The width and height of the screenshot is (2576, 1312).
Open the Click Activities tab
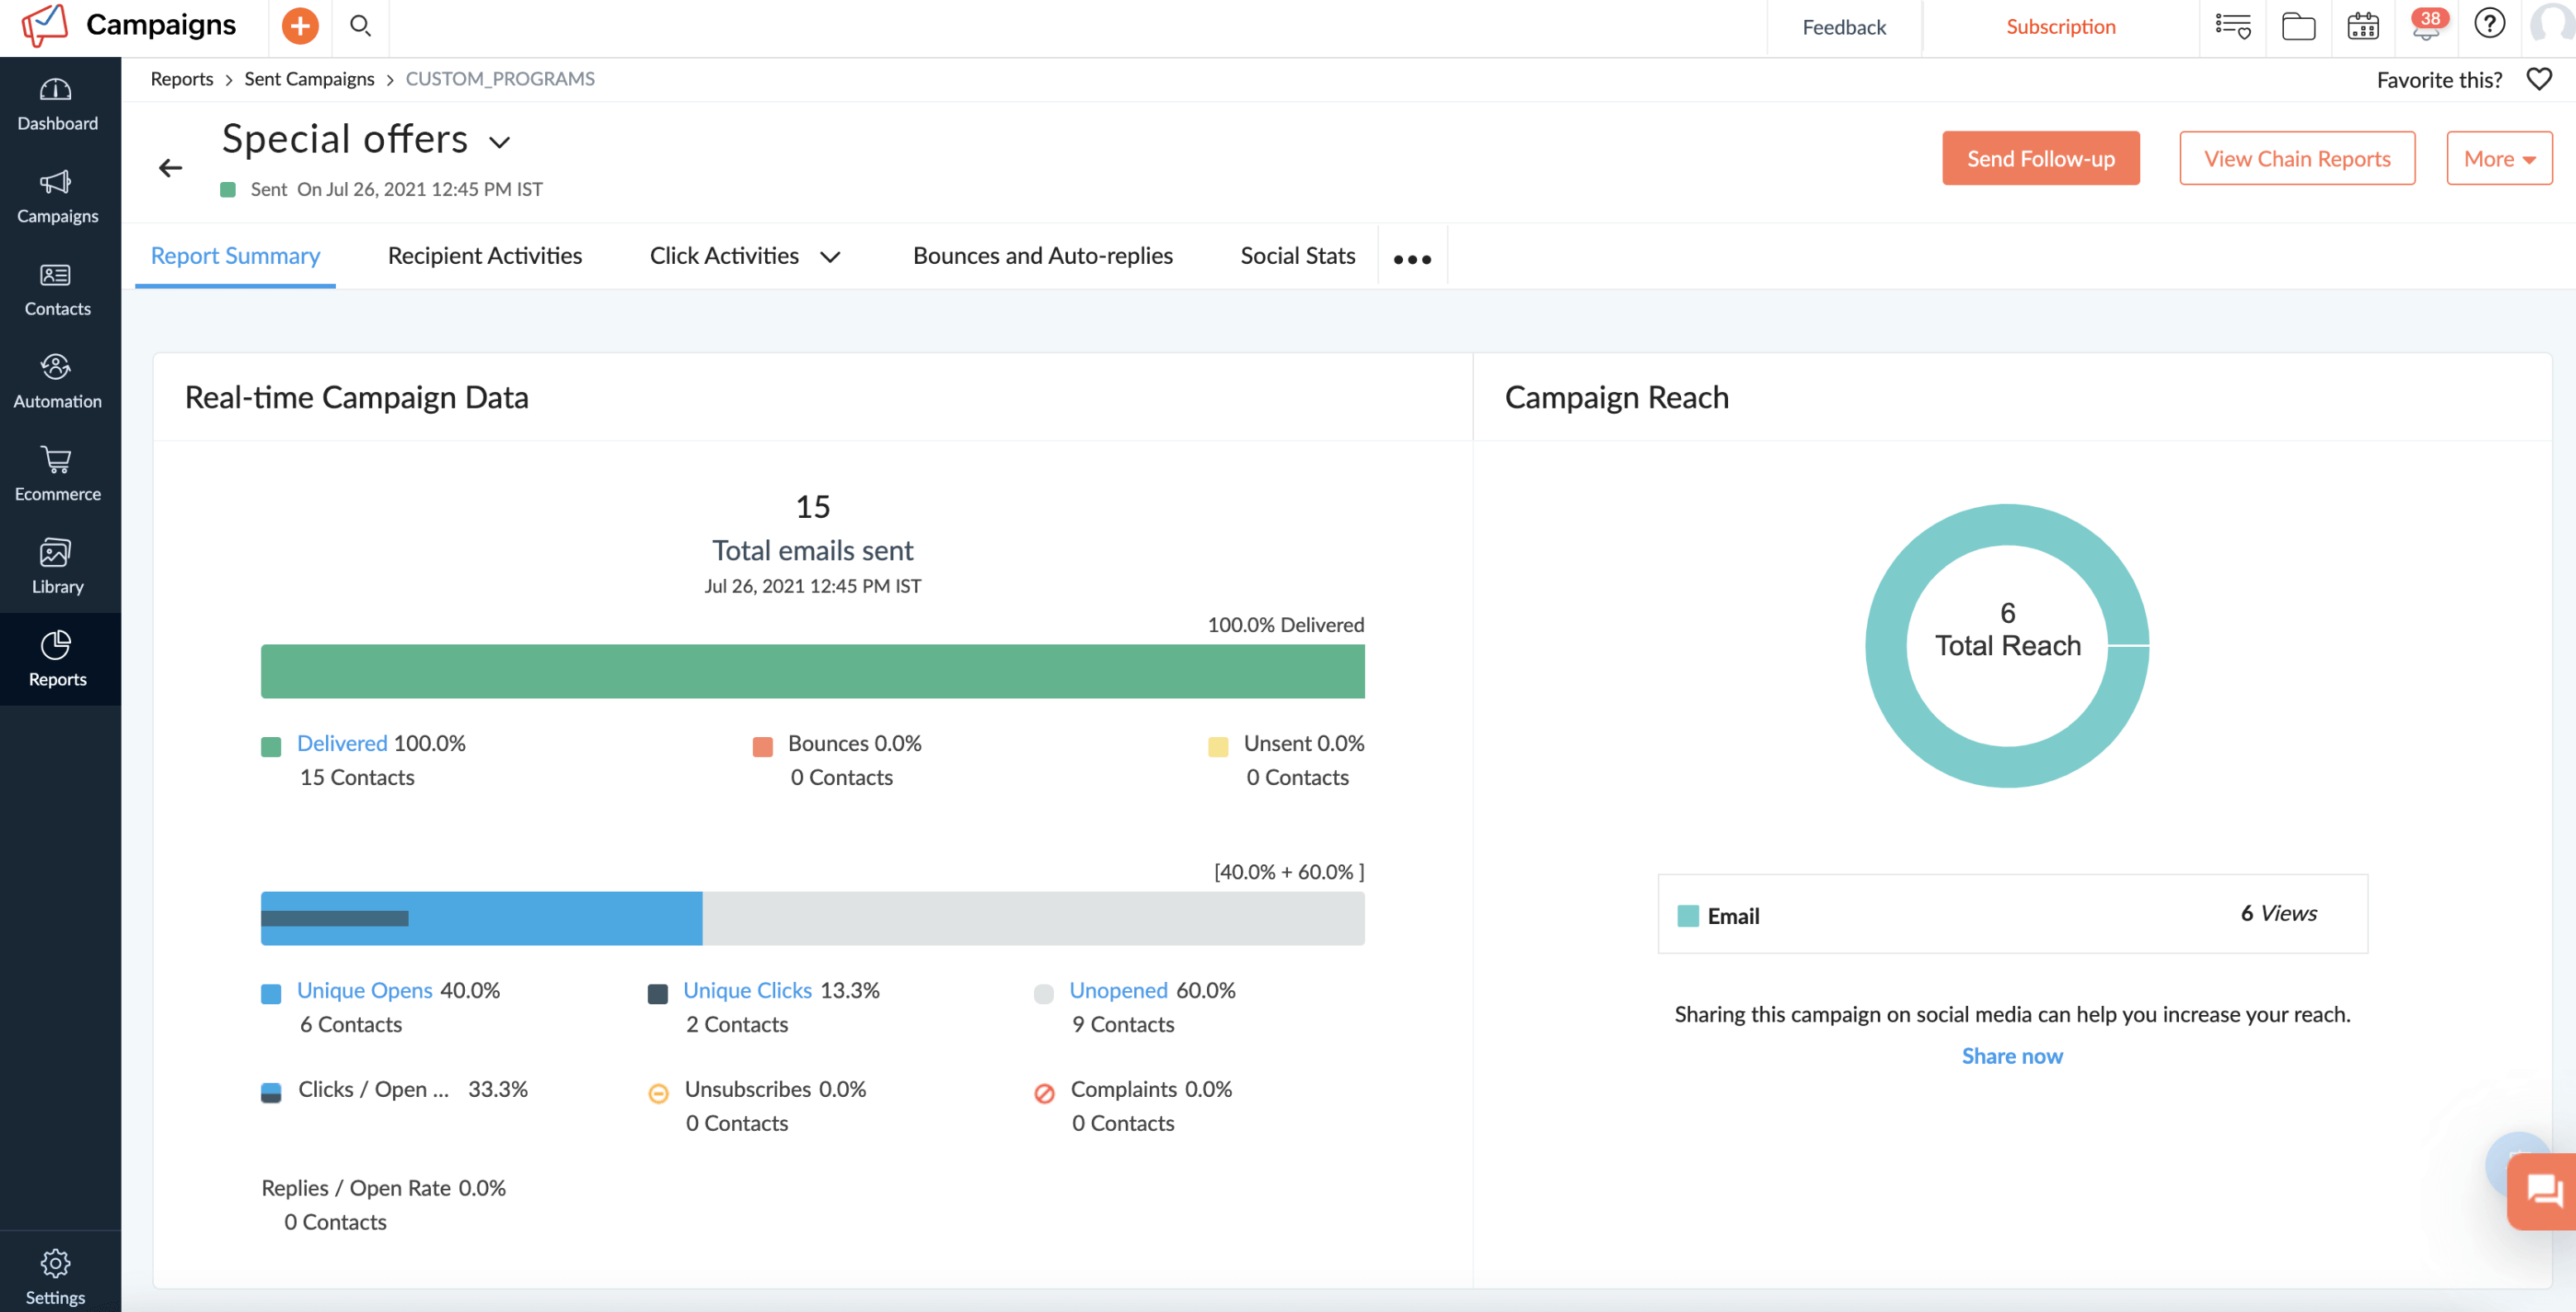(724, 256)
